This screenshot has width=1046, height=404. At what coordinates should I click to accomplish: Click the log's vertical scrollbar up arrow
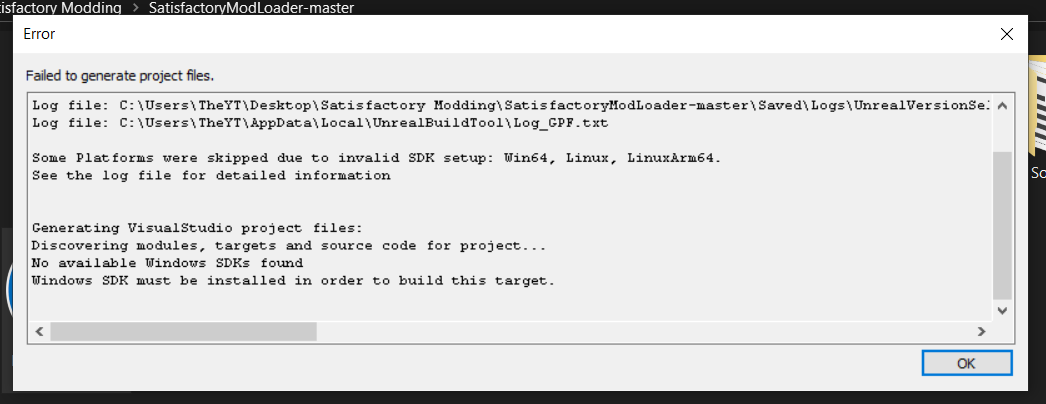click(x=1002, y=105)
